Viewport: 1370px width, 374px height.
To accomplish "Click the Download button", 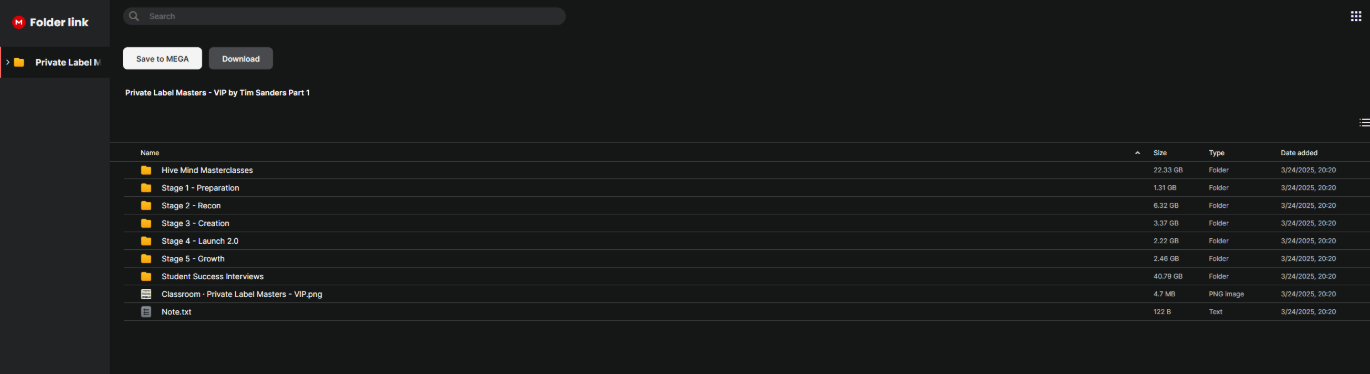I will point(241,58).
